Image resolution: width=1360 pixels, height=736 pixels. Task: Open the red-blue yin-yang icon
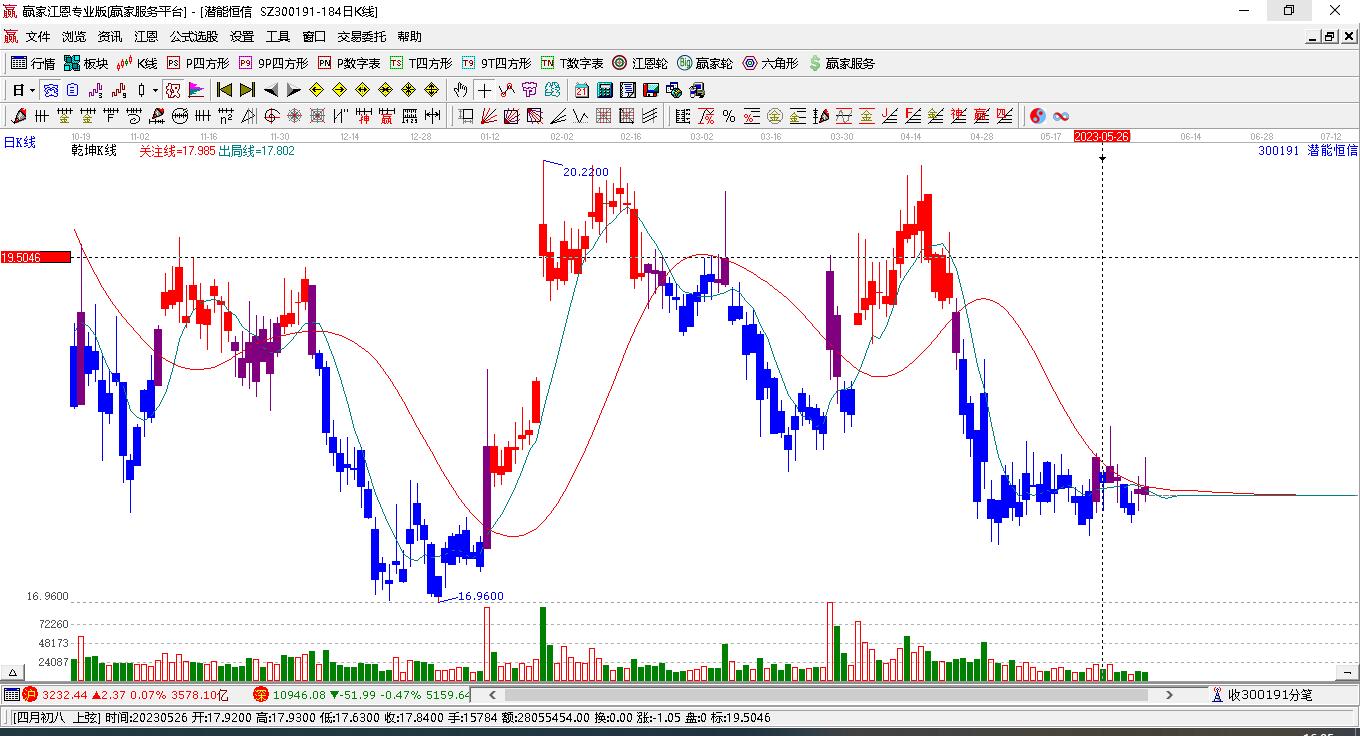1037,116
